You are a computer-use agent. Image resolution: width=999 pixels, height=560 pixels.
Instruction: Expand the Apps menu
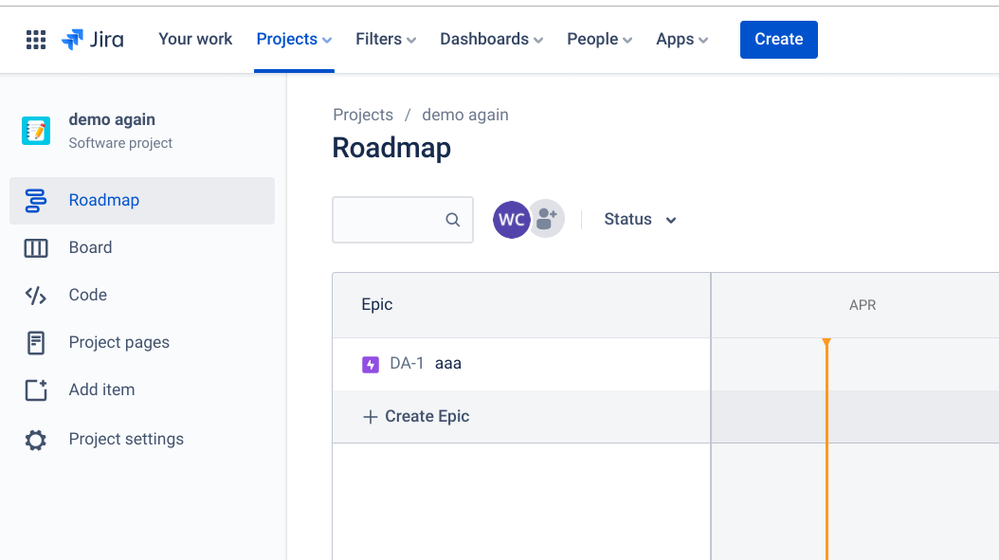click(x=682, y=39)
